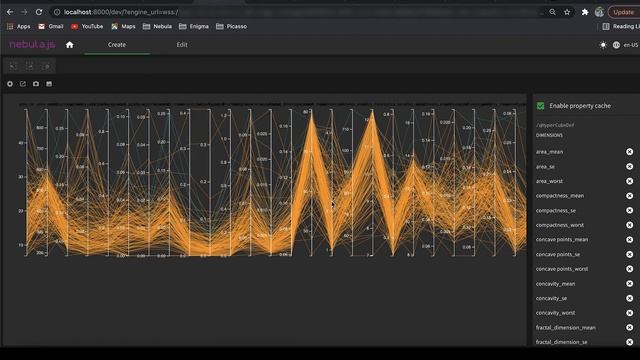This screenshot has width=640, height=360.
Task: Remove the concave points_se dimension
Action: (x=629, y=254)
